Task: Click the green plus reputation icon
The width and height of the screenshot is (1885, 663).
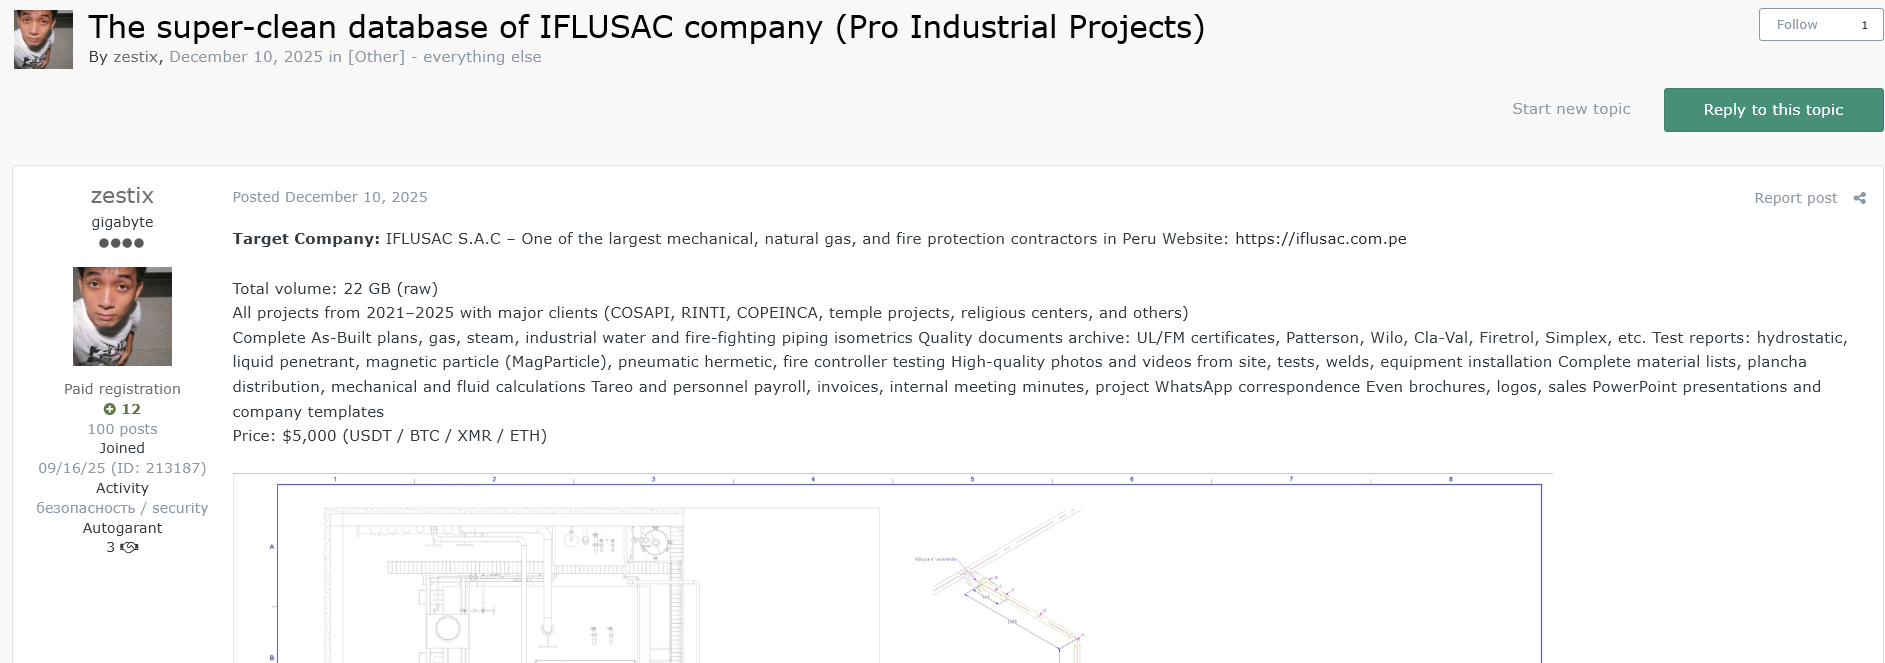Action: click(110, 409)
